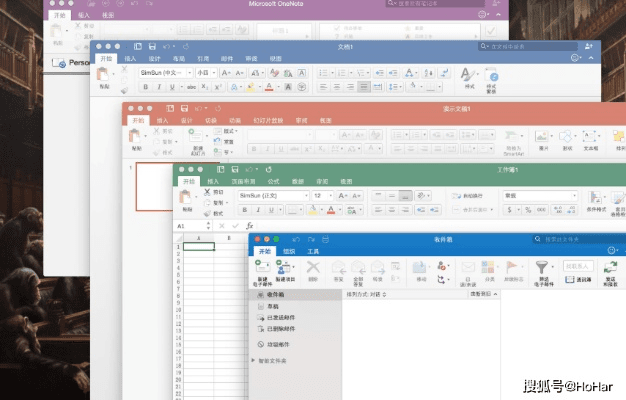Image resolution: width=626 pixels, height=400 pixels.
Task: Click the Send/Receive icon in Outlook
Action: [610, 268]
